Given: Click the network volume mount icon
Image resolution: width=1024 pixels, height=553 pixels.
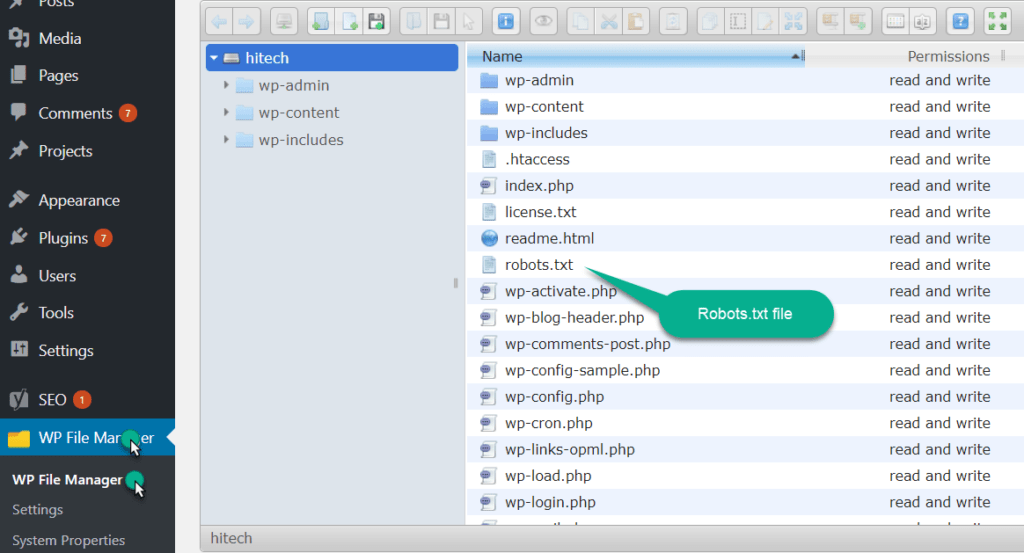Looking at the screenshot, I should (284, 22).
